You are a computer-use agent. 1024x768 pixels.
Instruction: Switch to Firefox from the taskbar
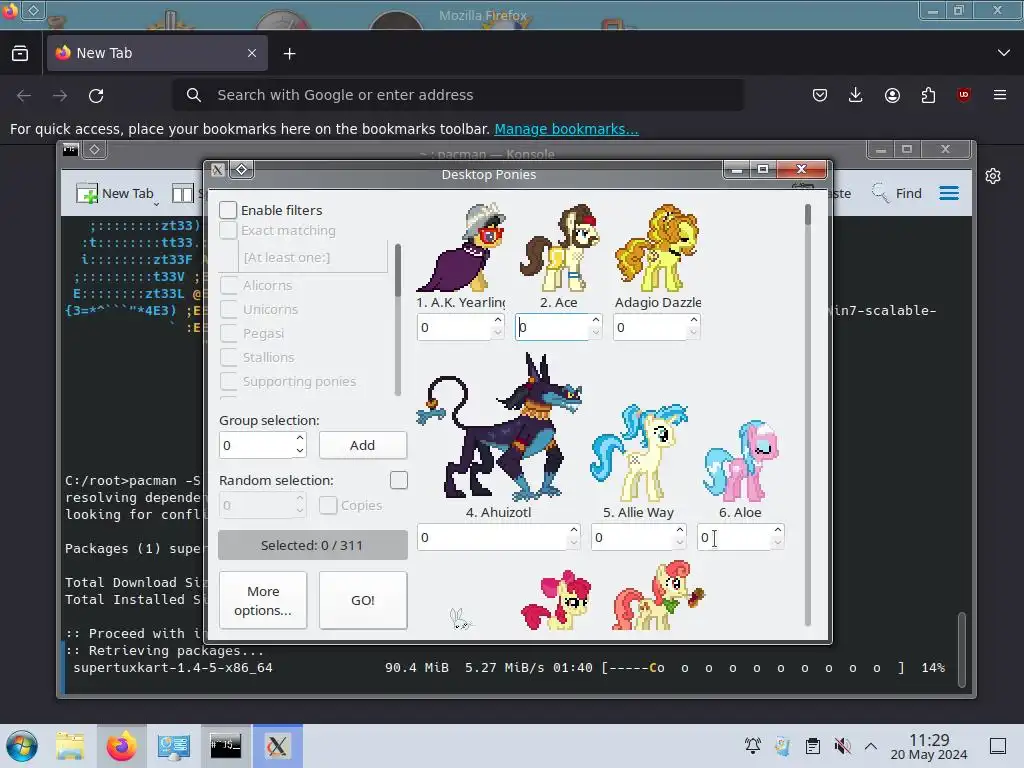(x=121, y=746)
